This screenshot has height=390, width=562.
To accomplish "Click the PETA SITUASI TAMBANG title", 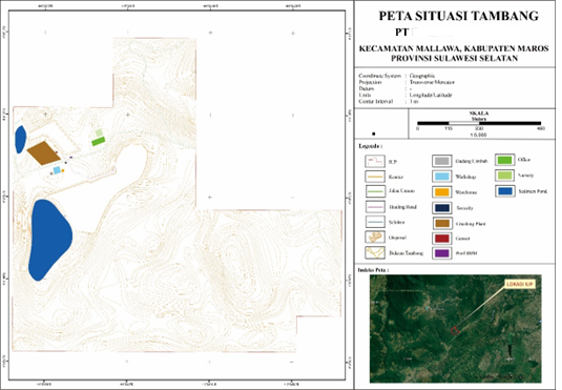I will pyautogui.click(x=459, y=16).
